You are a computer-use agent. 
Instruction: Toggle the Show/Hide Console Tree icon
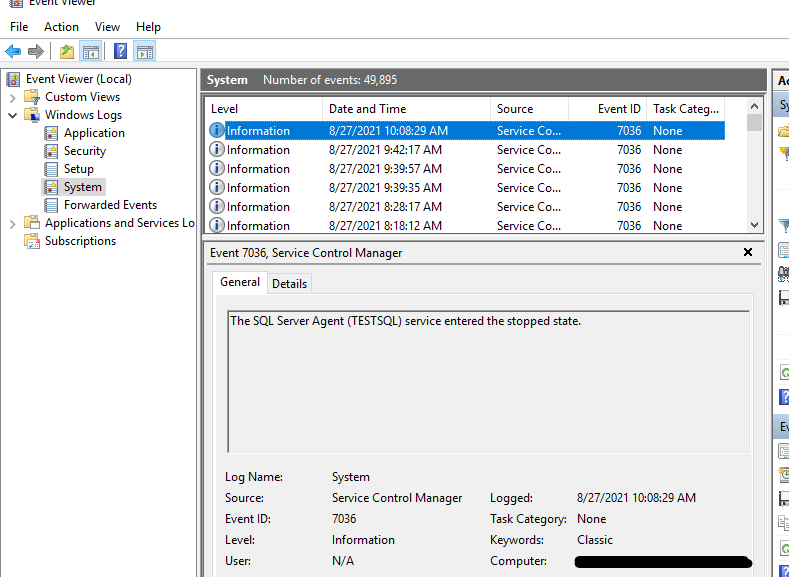coord(91,51)
